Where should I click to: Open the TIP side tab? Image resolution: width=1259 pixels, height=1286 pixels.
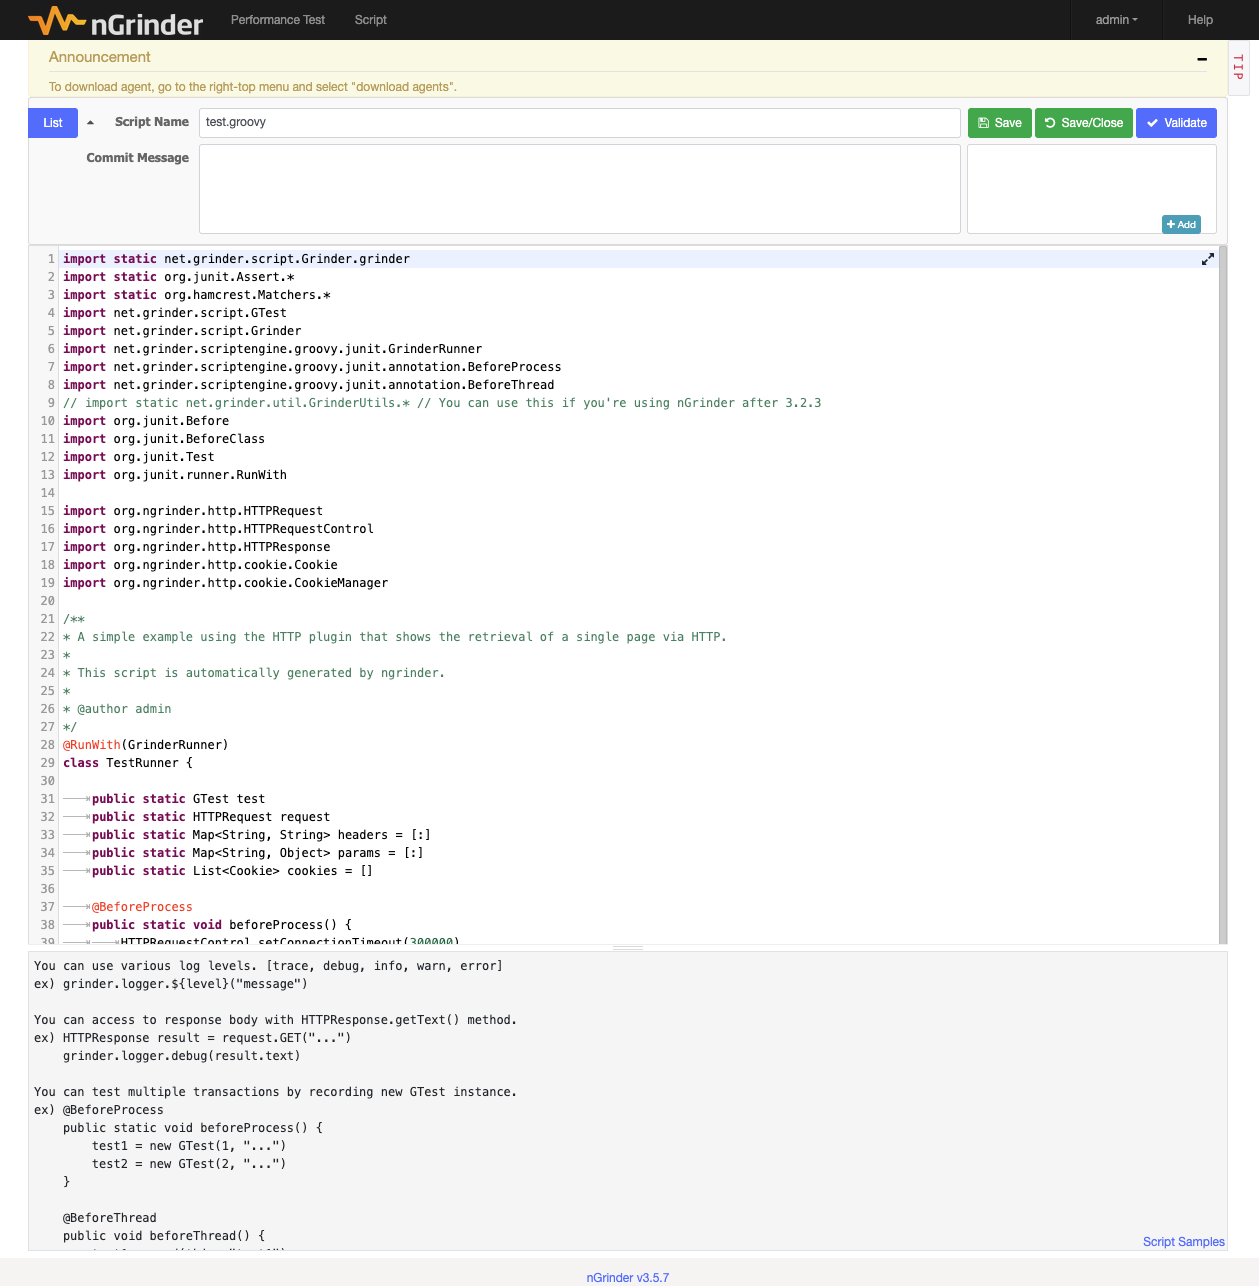[x=1238, y=68]
